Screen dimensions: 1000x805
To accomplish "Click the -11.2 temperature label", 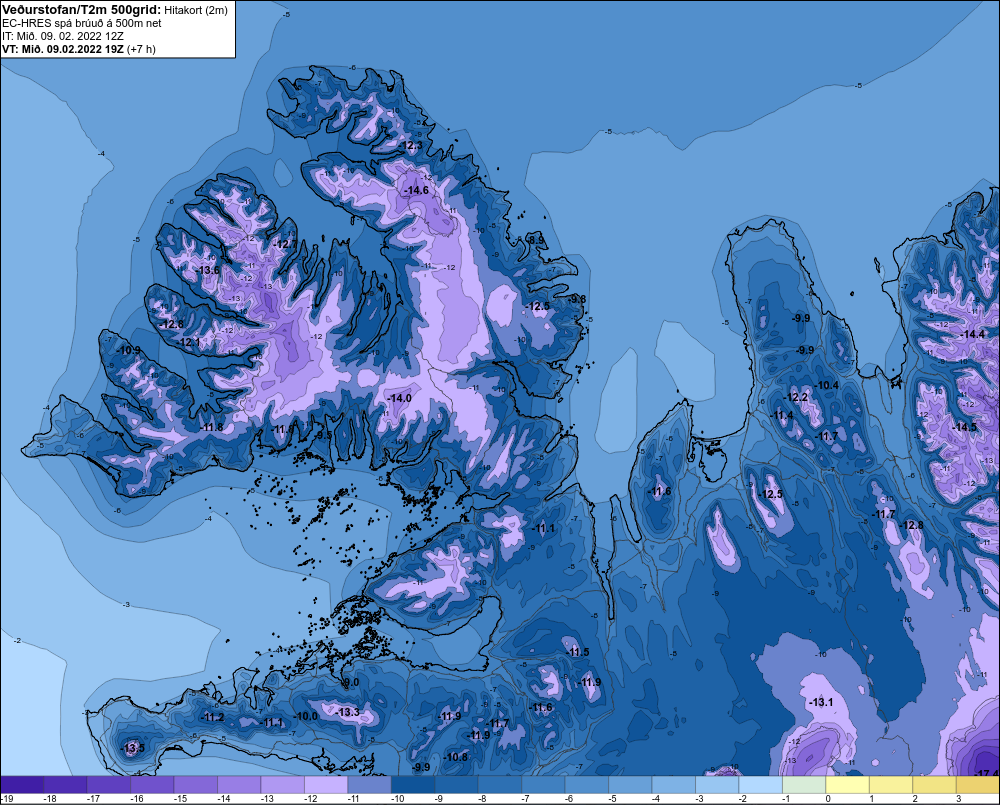I will coord(212,717).
